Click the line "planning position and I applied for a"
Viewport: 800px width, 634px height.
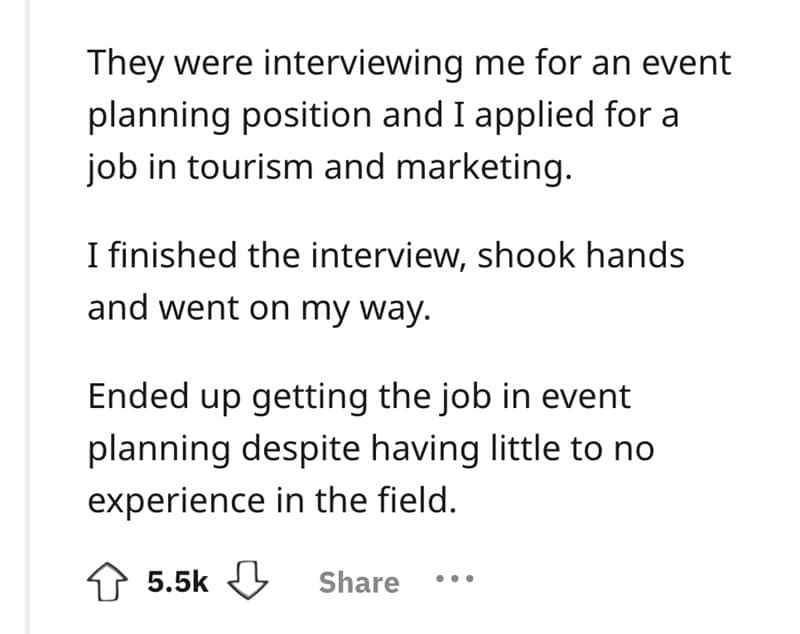tap(383, 115)
